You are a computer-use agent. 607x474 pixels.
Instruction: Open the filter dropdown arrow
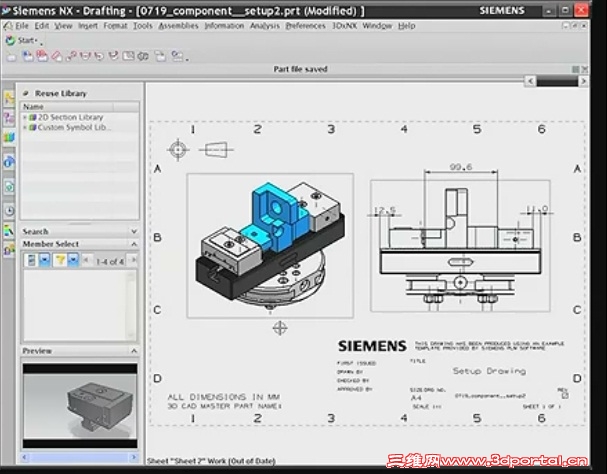click(x=73, y=260)
